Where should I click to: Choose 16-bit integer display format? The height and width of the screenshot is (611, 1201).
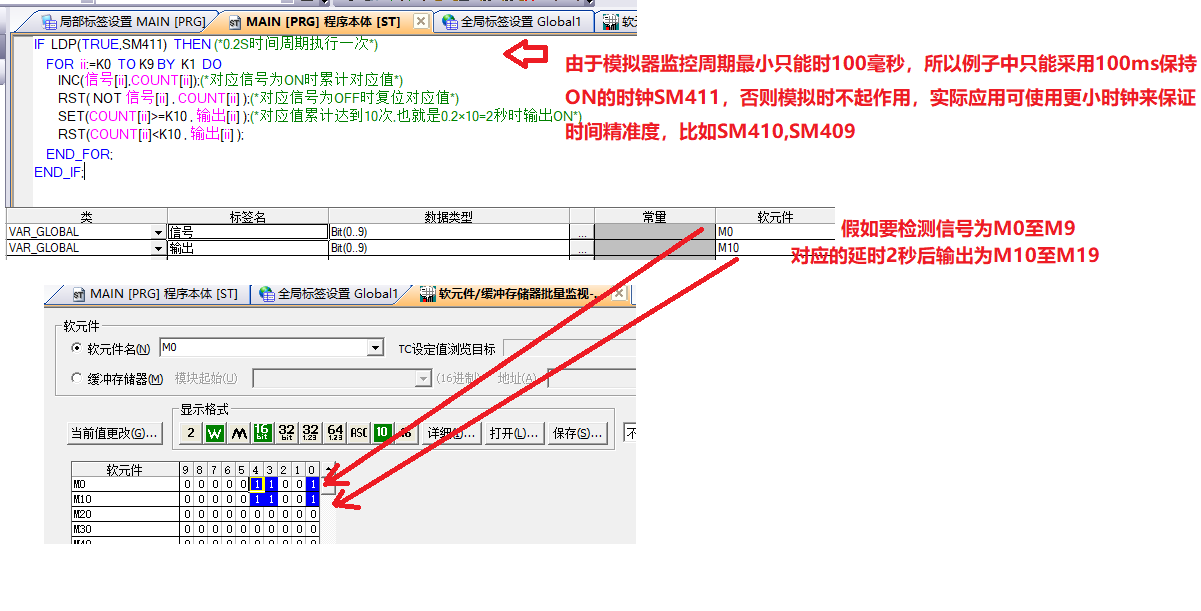pyautogui.click(x=262, y=433)
